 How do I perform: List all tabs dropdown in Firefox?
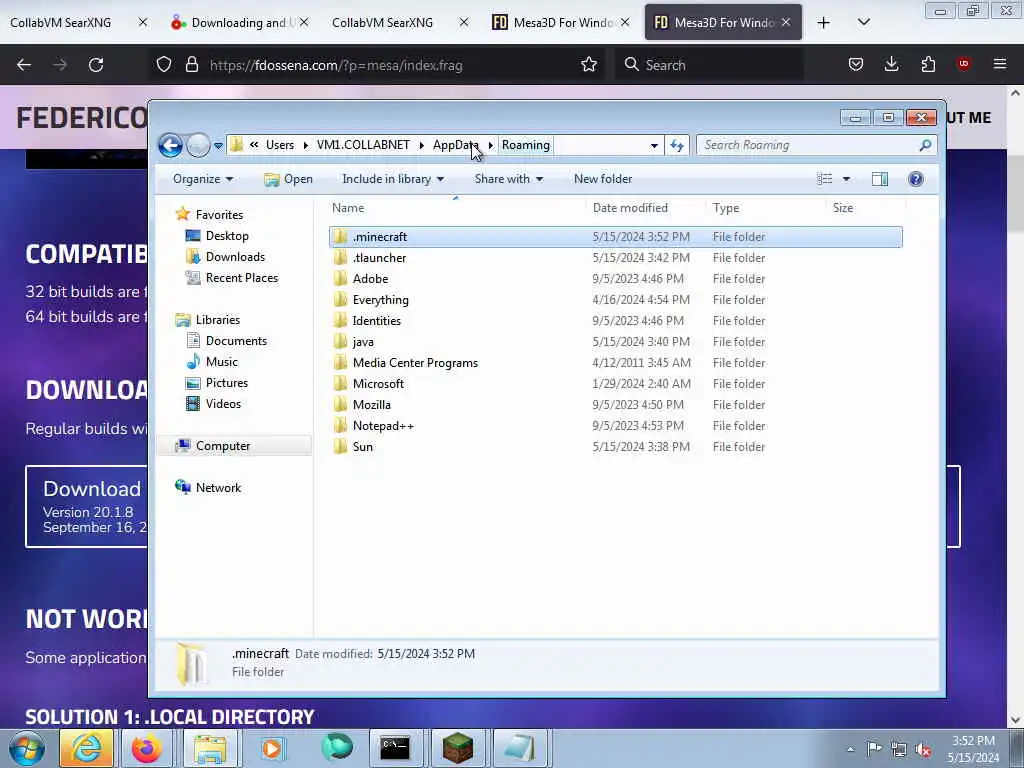pos(863,22)
